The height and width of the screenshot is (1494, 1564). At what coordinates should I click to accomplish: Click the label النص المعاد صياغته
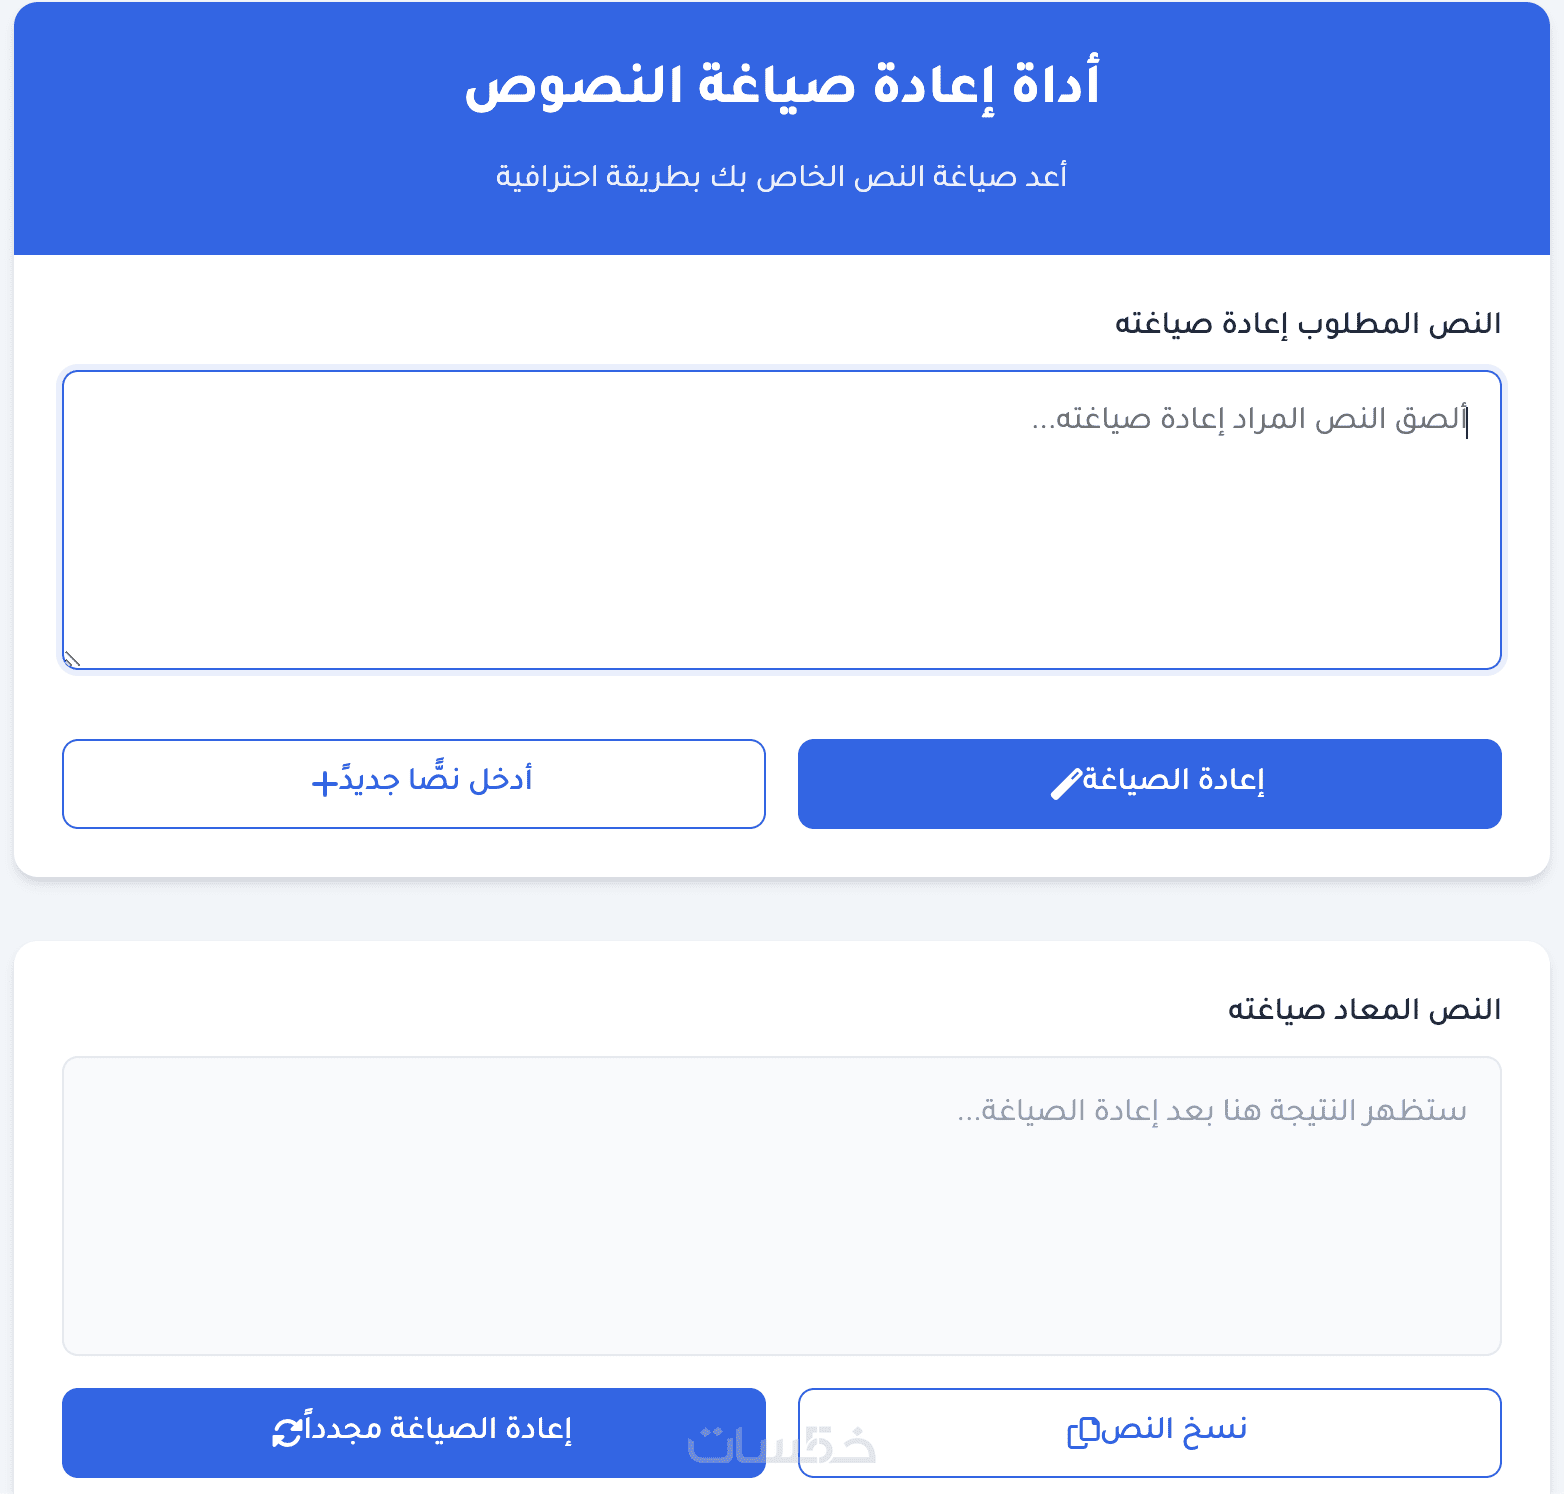click(1364, 1010)
